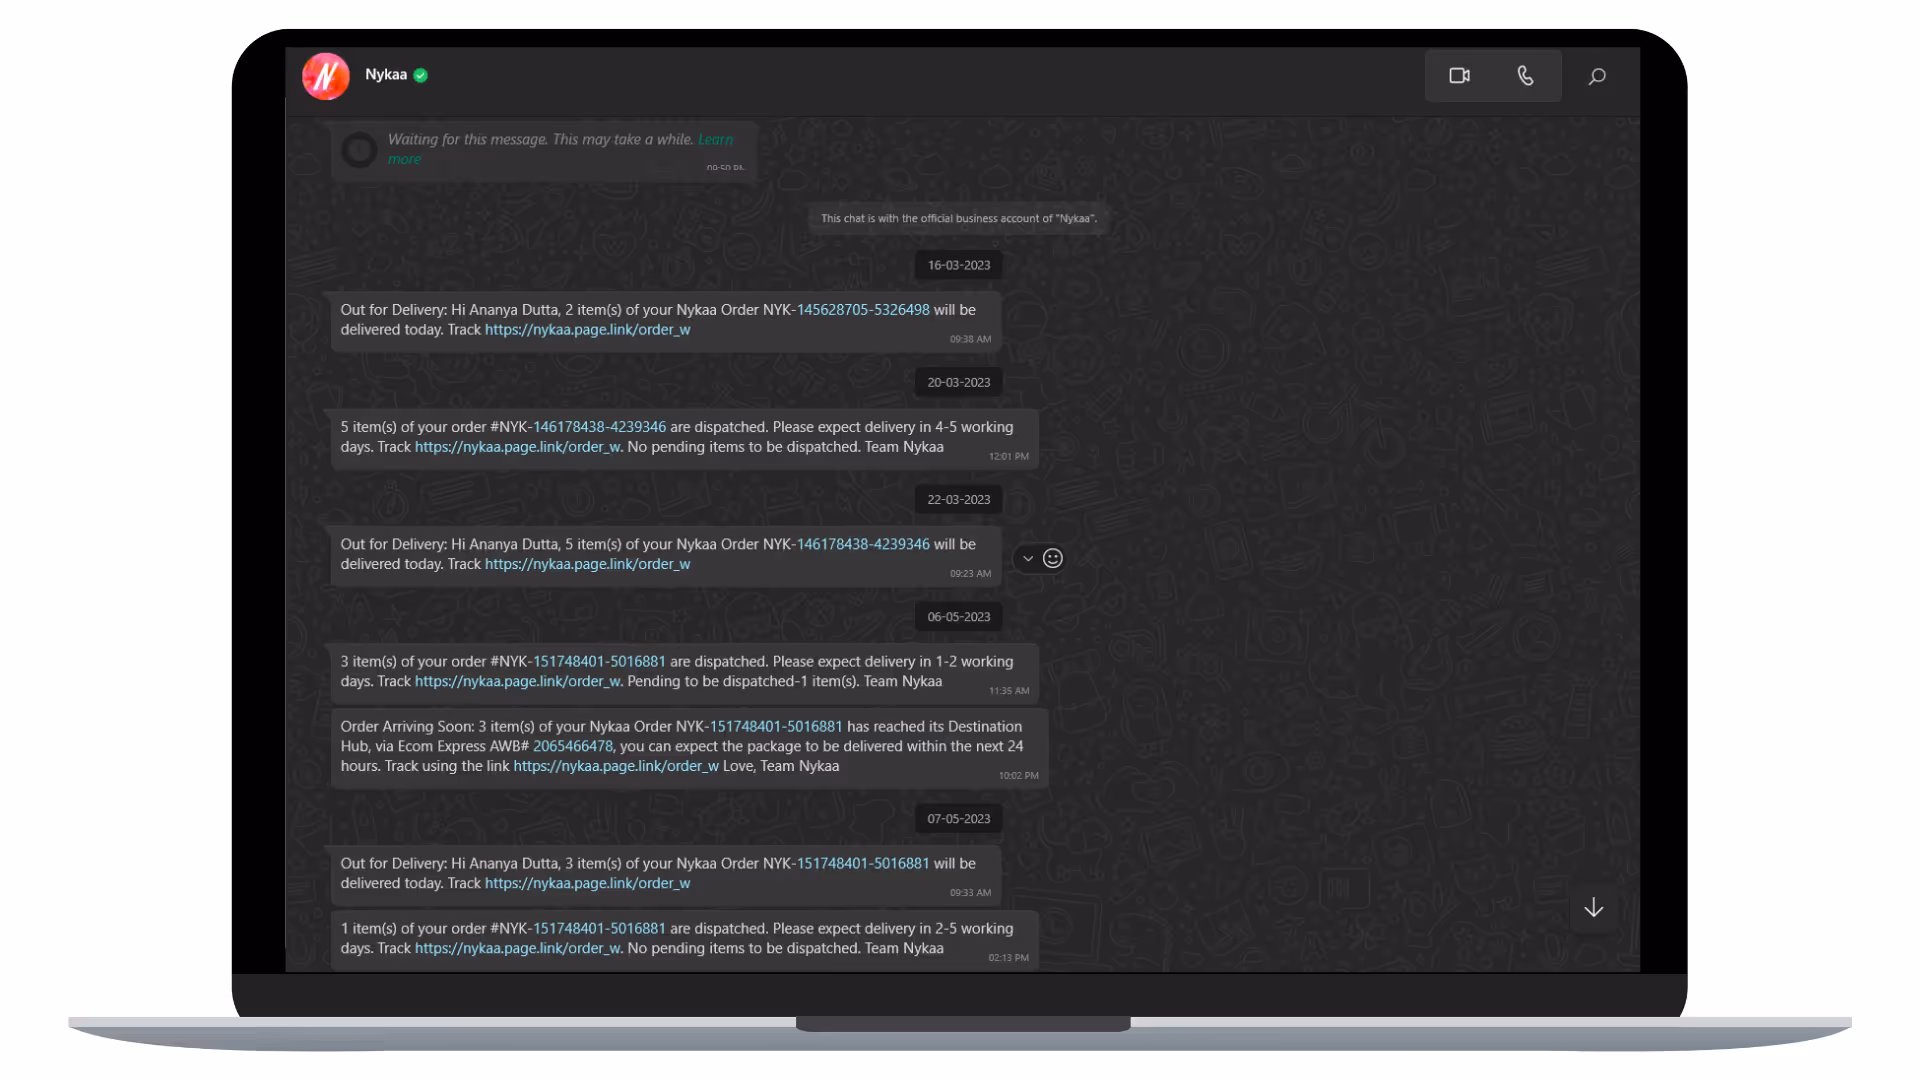Open the Nykaa contact name in header
The image size is (1920, 1080).
(386, 75)
